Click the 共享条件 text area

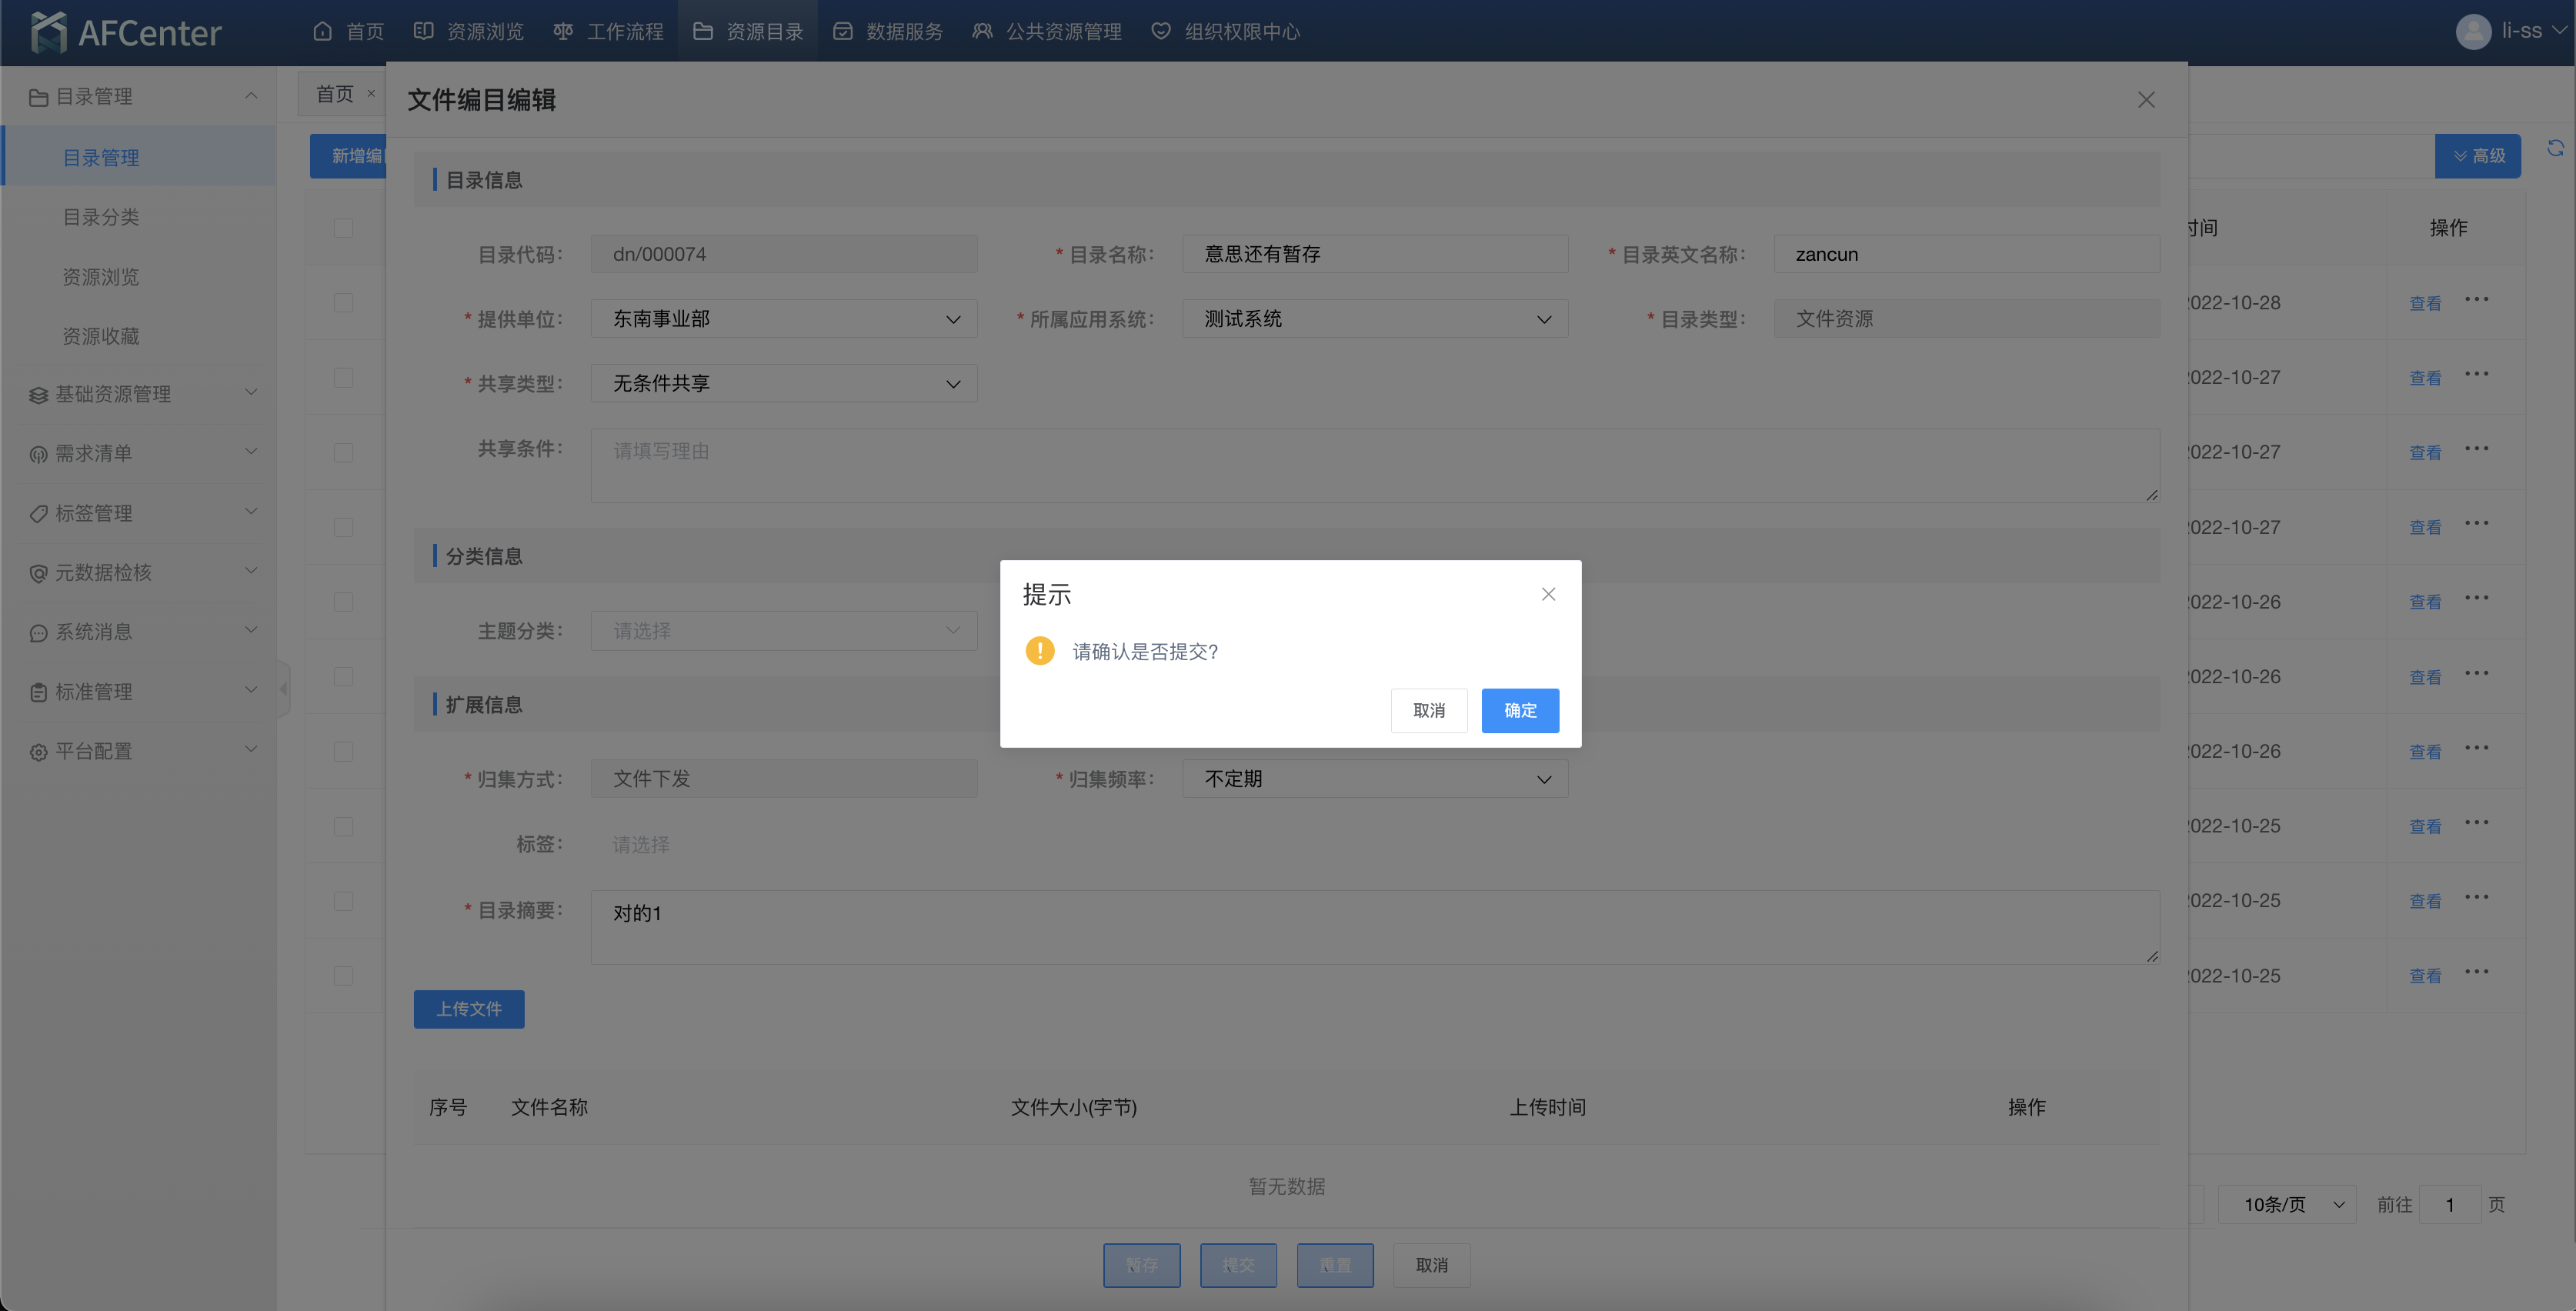[1375, 466]
